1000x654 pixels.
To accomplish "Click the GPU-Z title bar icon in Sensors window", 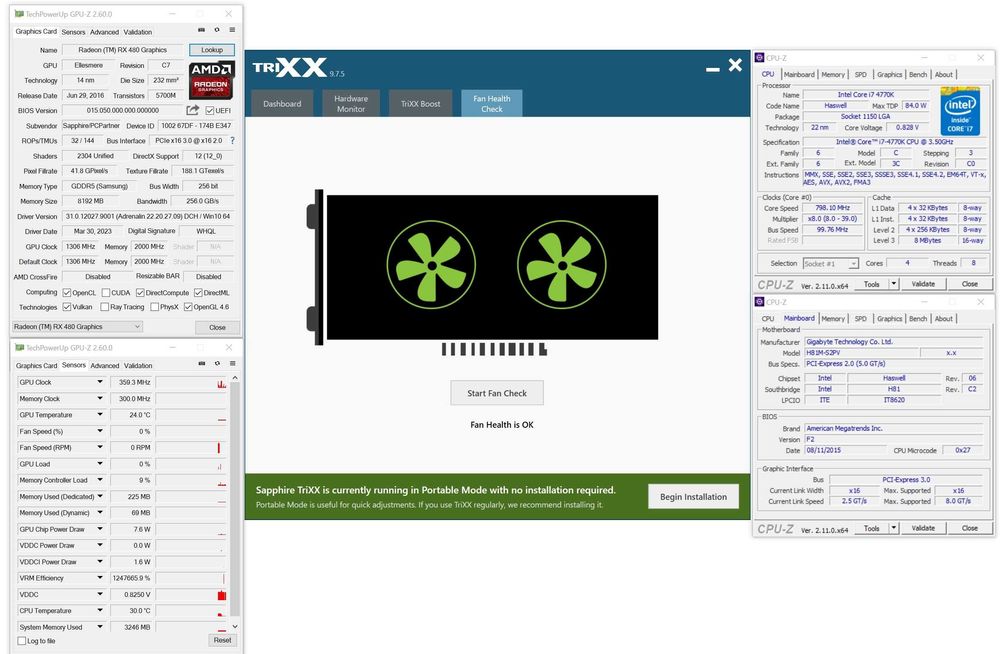I will pyautogui.click(x=20, y=348).
